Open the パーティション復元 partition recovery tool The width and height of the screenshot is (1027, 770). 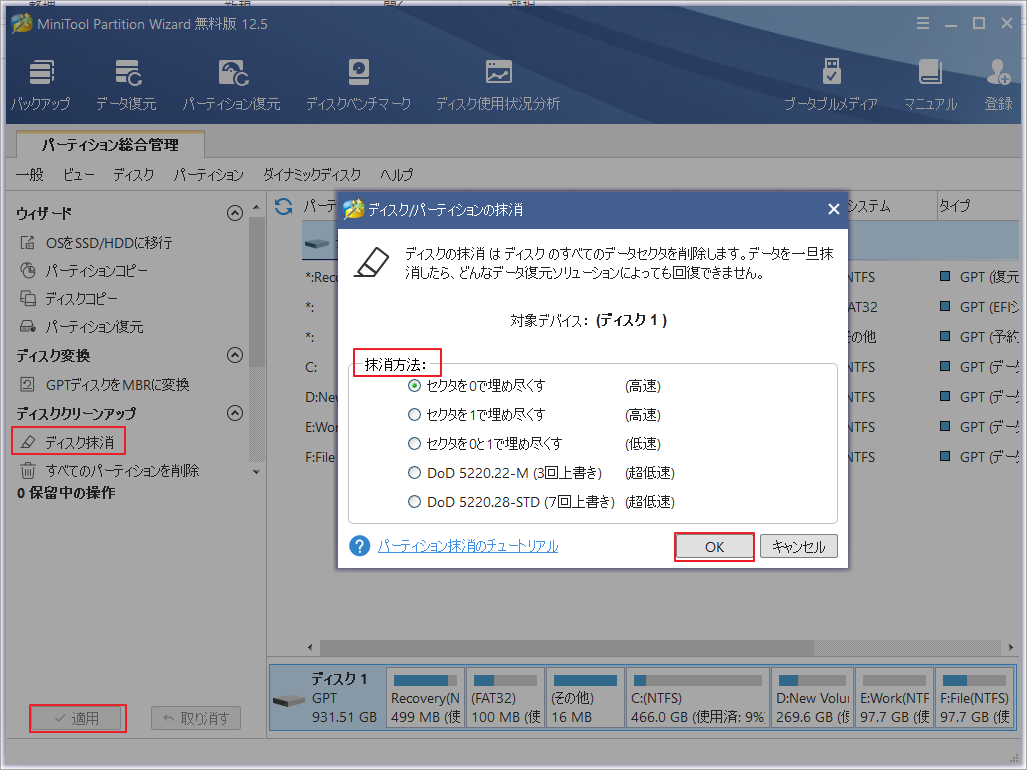(232, 80)
